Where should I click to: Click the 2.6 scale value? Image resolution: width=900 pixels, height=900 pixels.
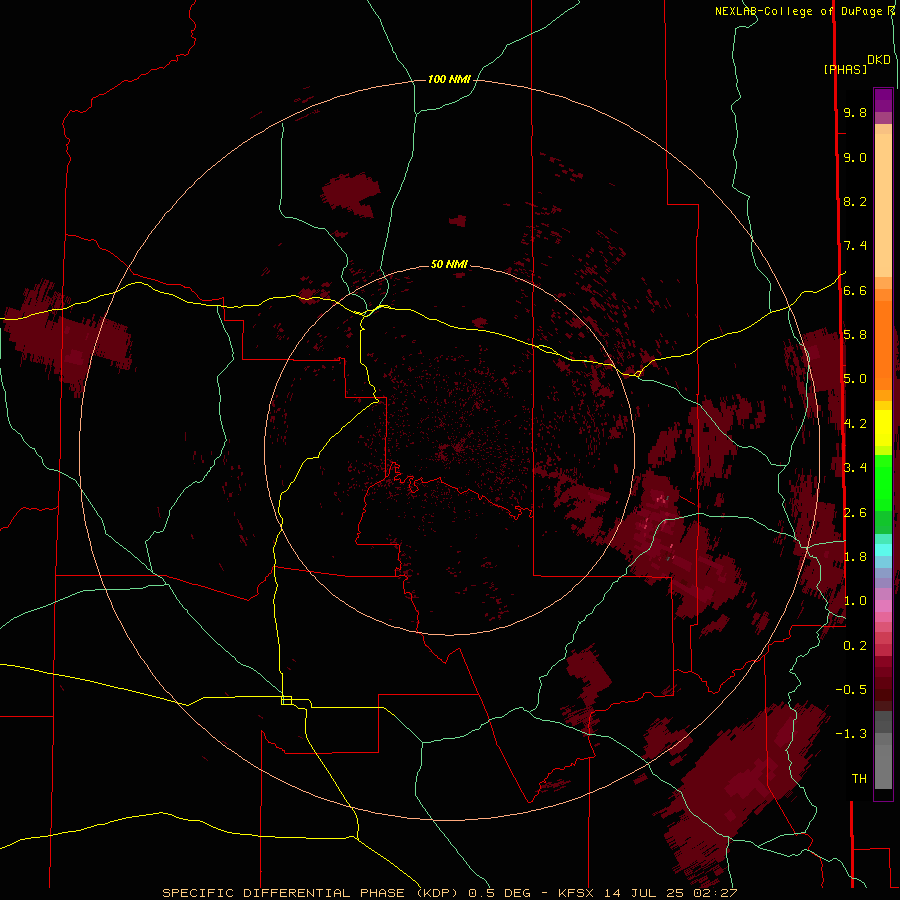(855, 513)
